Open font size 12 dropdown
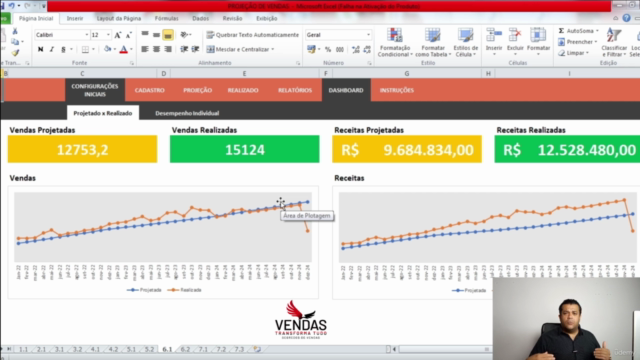The width and height of the screenshot is (640, 360). point(108,35)
